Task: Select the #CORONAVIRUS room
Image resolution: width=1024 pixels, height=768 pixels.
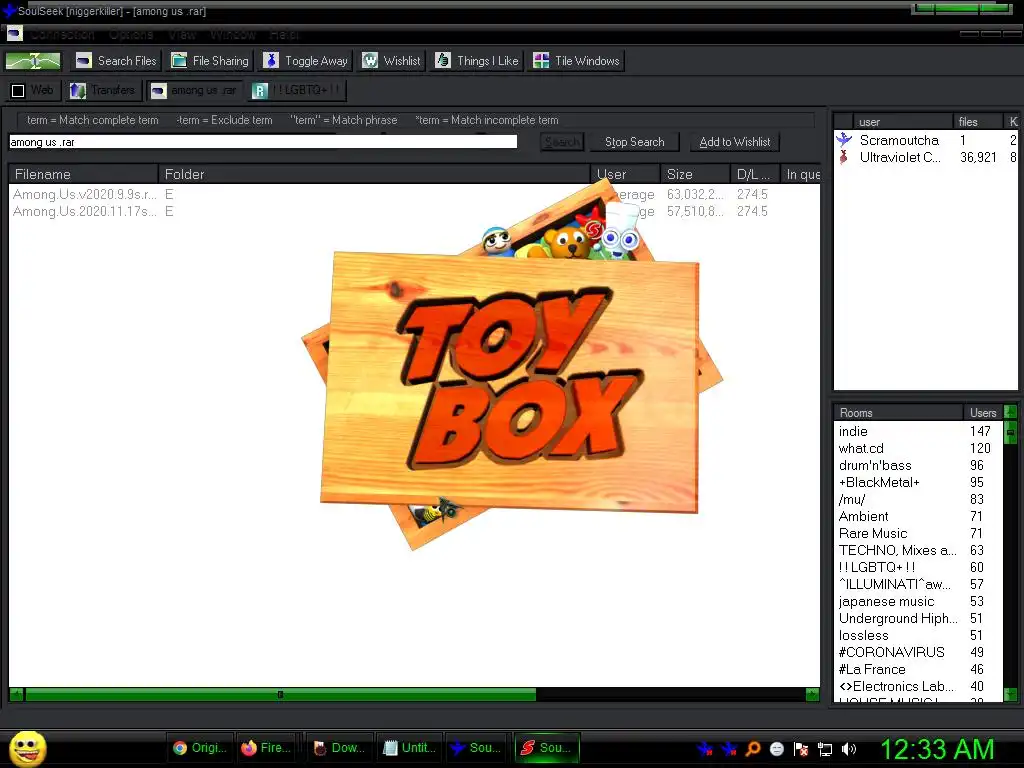Action: pos(918,652)
